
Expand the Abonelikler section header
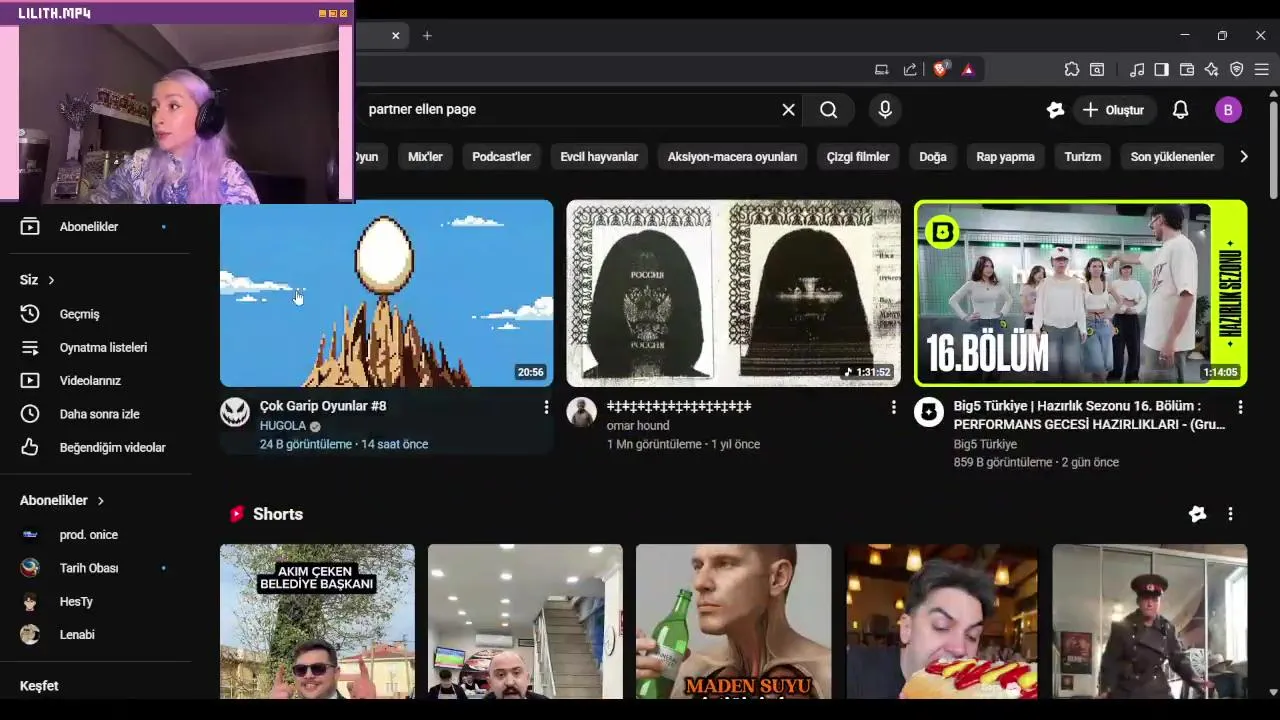(x=63, y=500)
